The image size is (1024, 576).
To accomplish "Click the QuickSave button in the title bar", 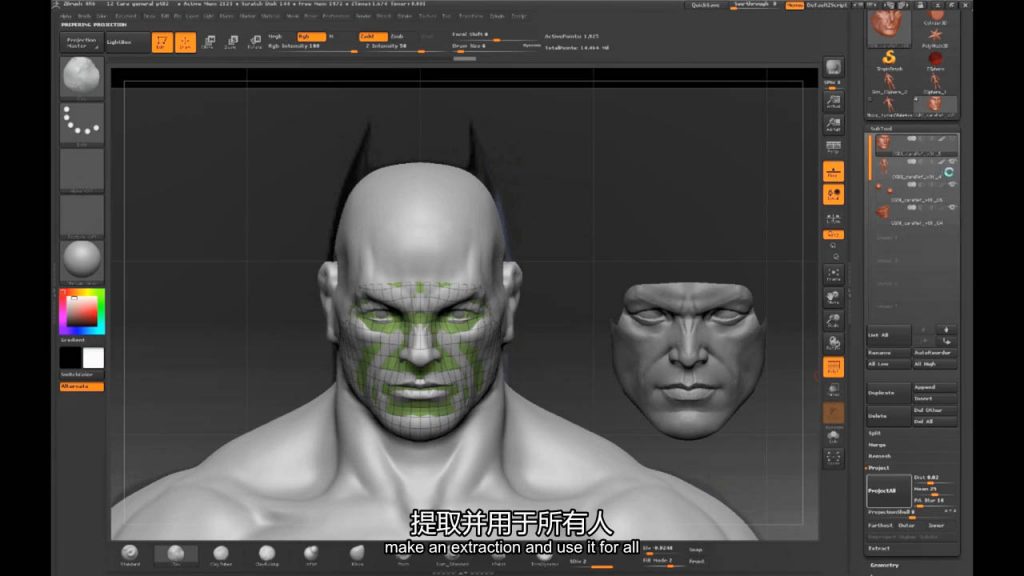I will pos(706,5).
